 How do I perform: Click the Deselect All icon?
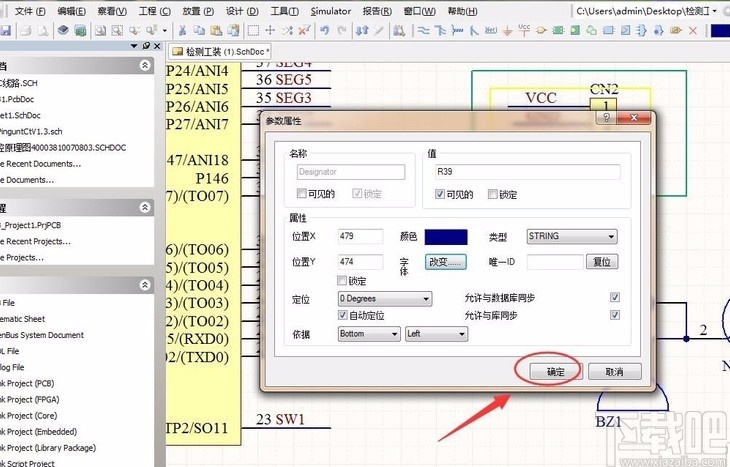click(287, 31)
